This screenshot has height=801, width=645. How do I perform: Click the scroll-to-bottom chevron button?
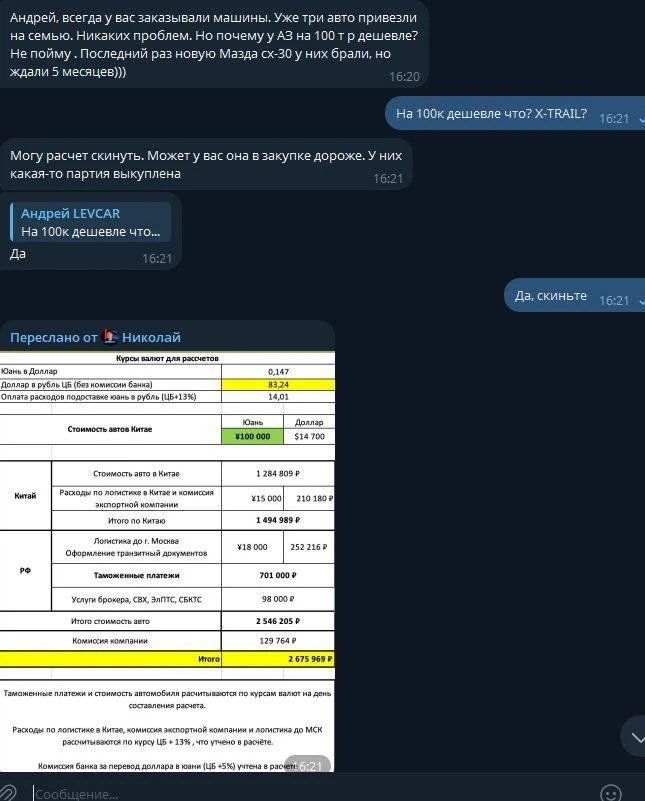pyautogui.click(x=635, y=737)
